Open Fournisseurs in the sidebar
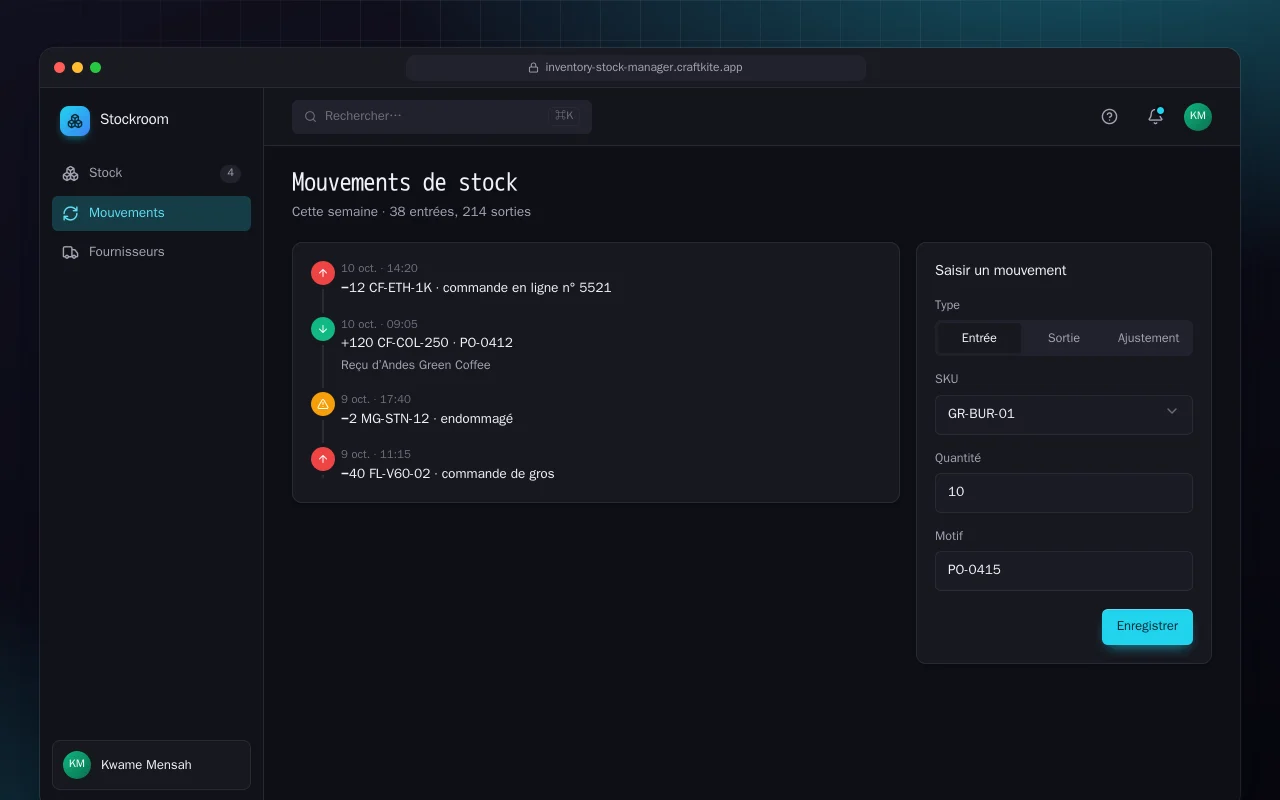 click(151, 252)
